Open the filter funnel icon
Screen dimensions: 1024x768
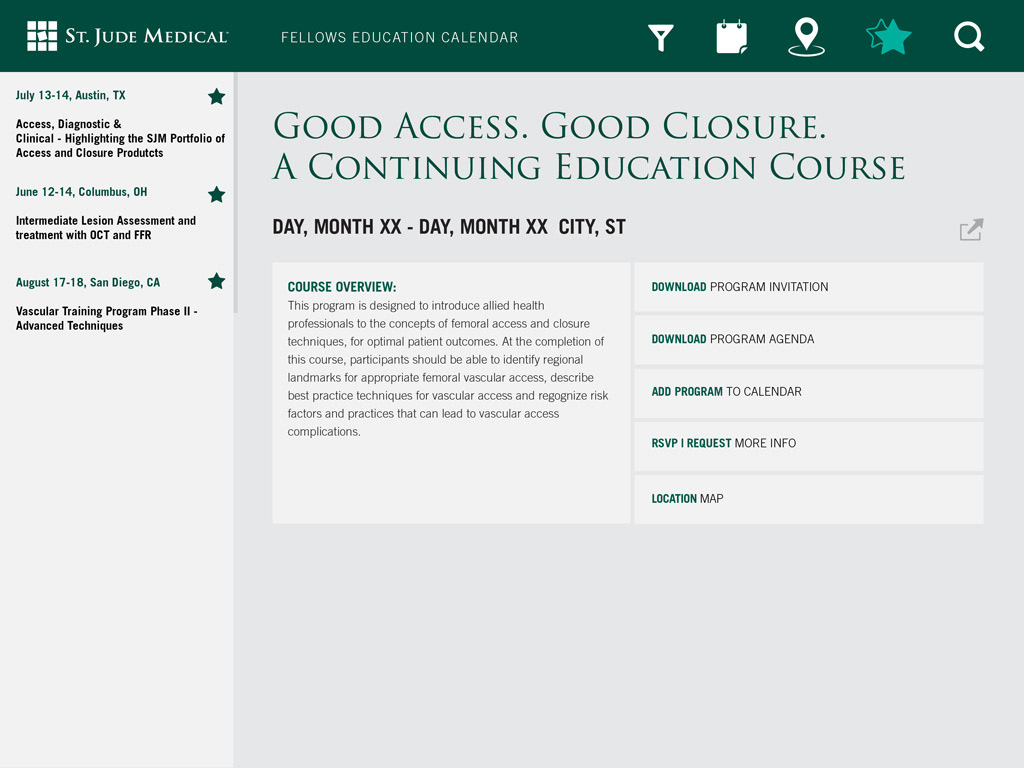(660, 38)
